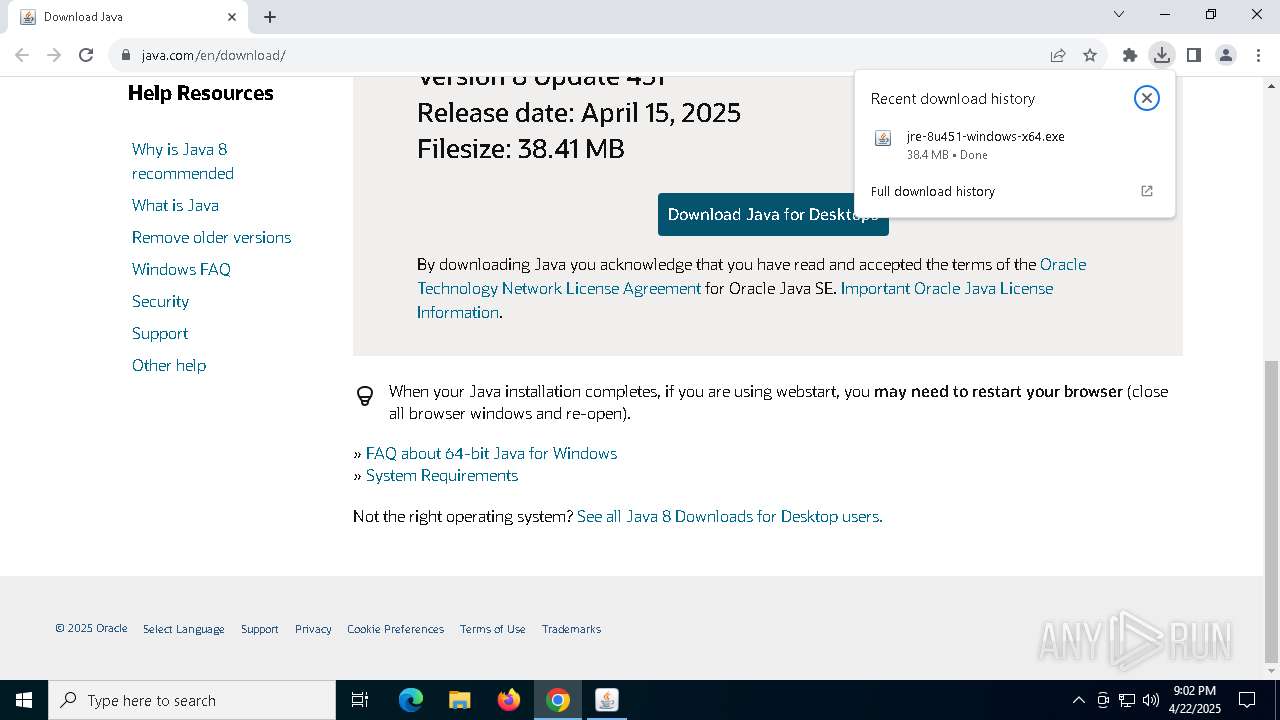
Task: Open the network tray icon
Action: [1127, 700]
